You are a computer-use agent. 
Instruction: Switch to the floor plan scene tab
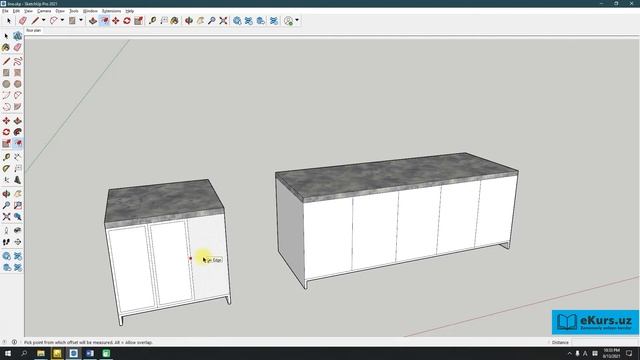coord(33,31)
